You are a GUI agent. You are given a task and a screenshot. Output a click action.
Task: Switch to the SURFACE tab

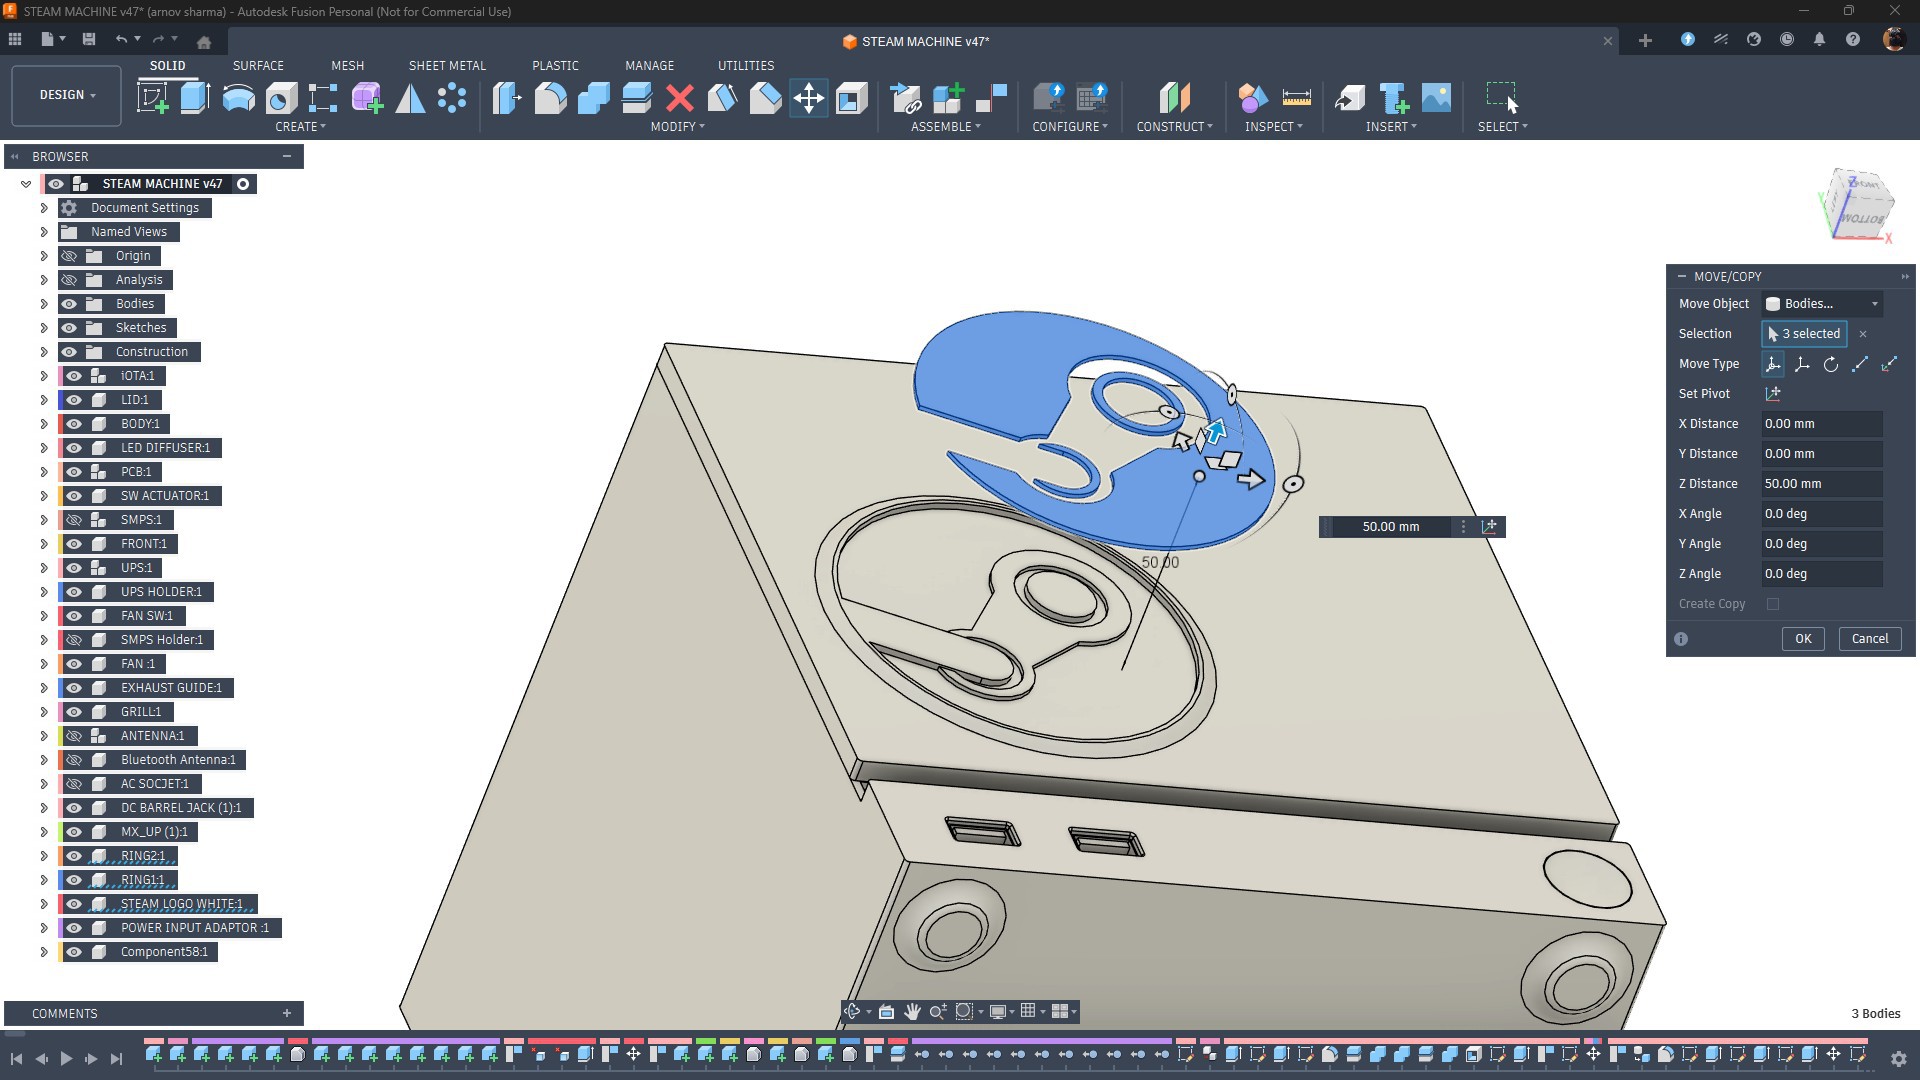[258, 65]
